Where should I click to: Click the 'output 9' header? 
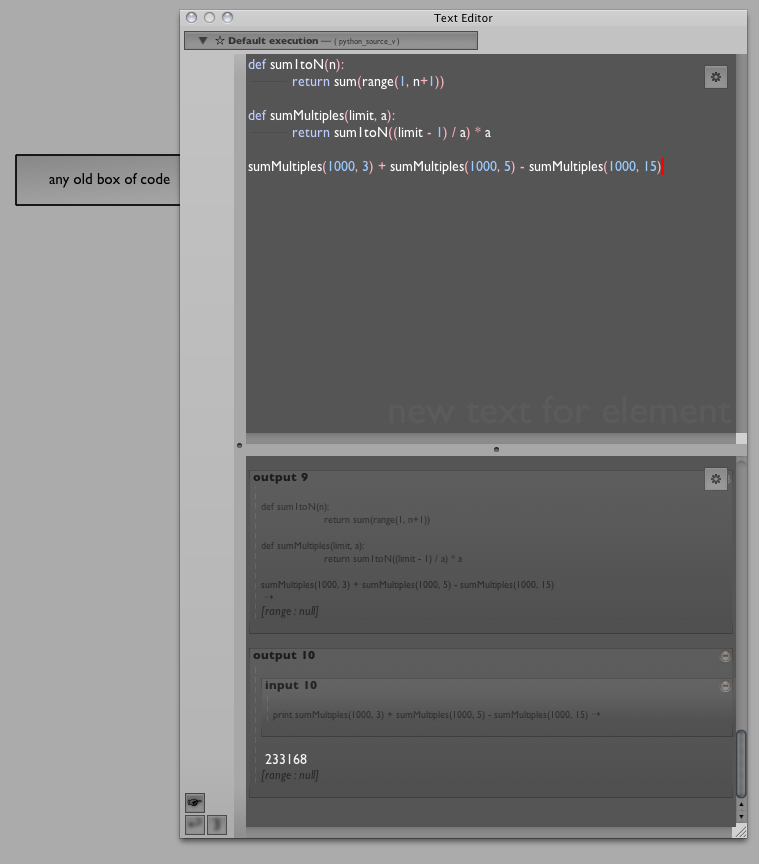(x=281, y=478)
